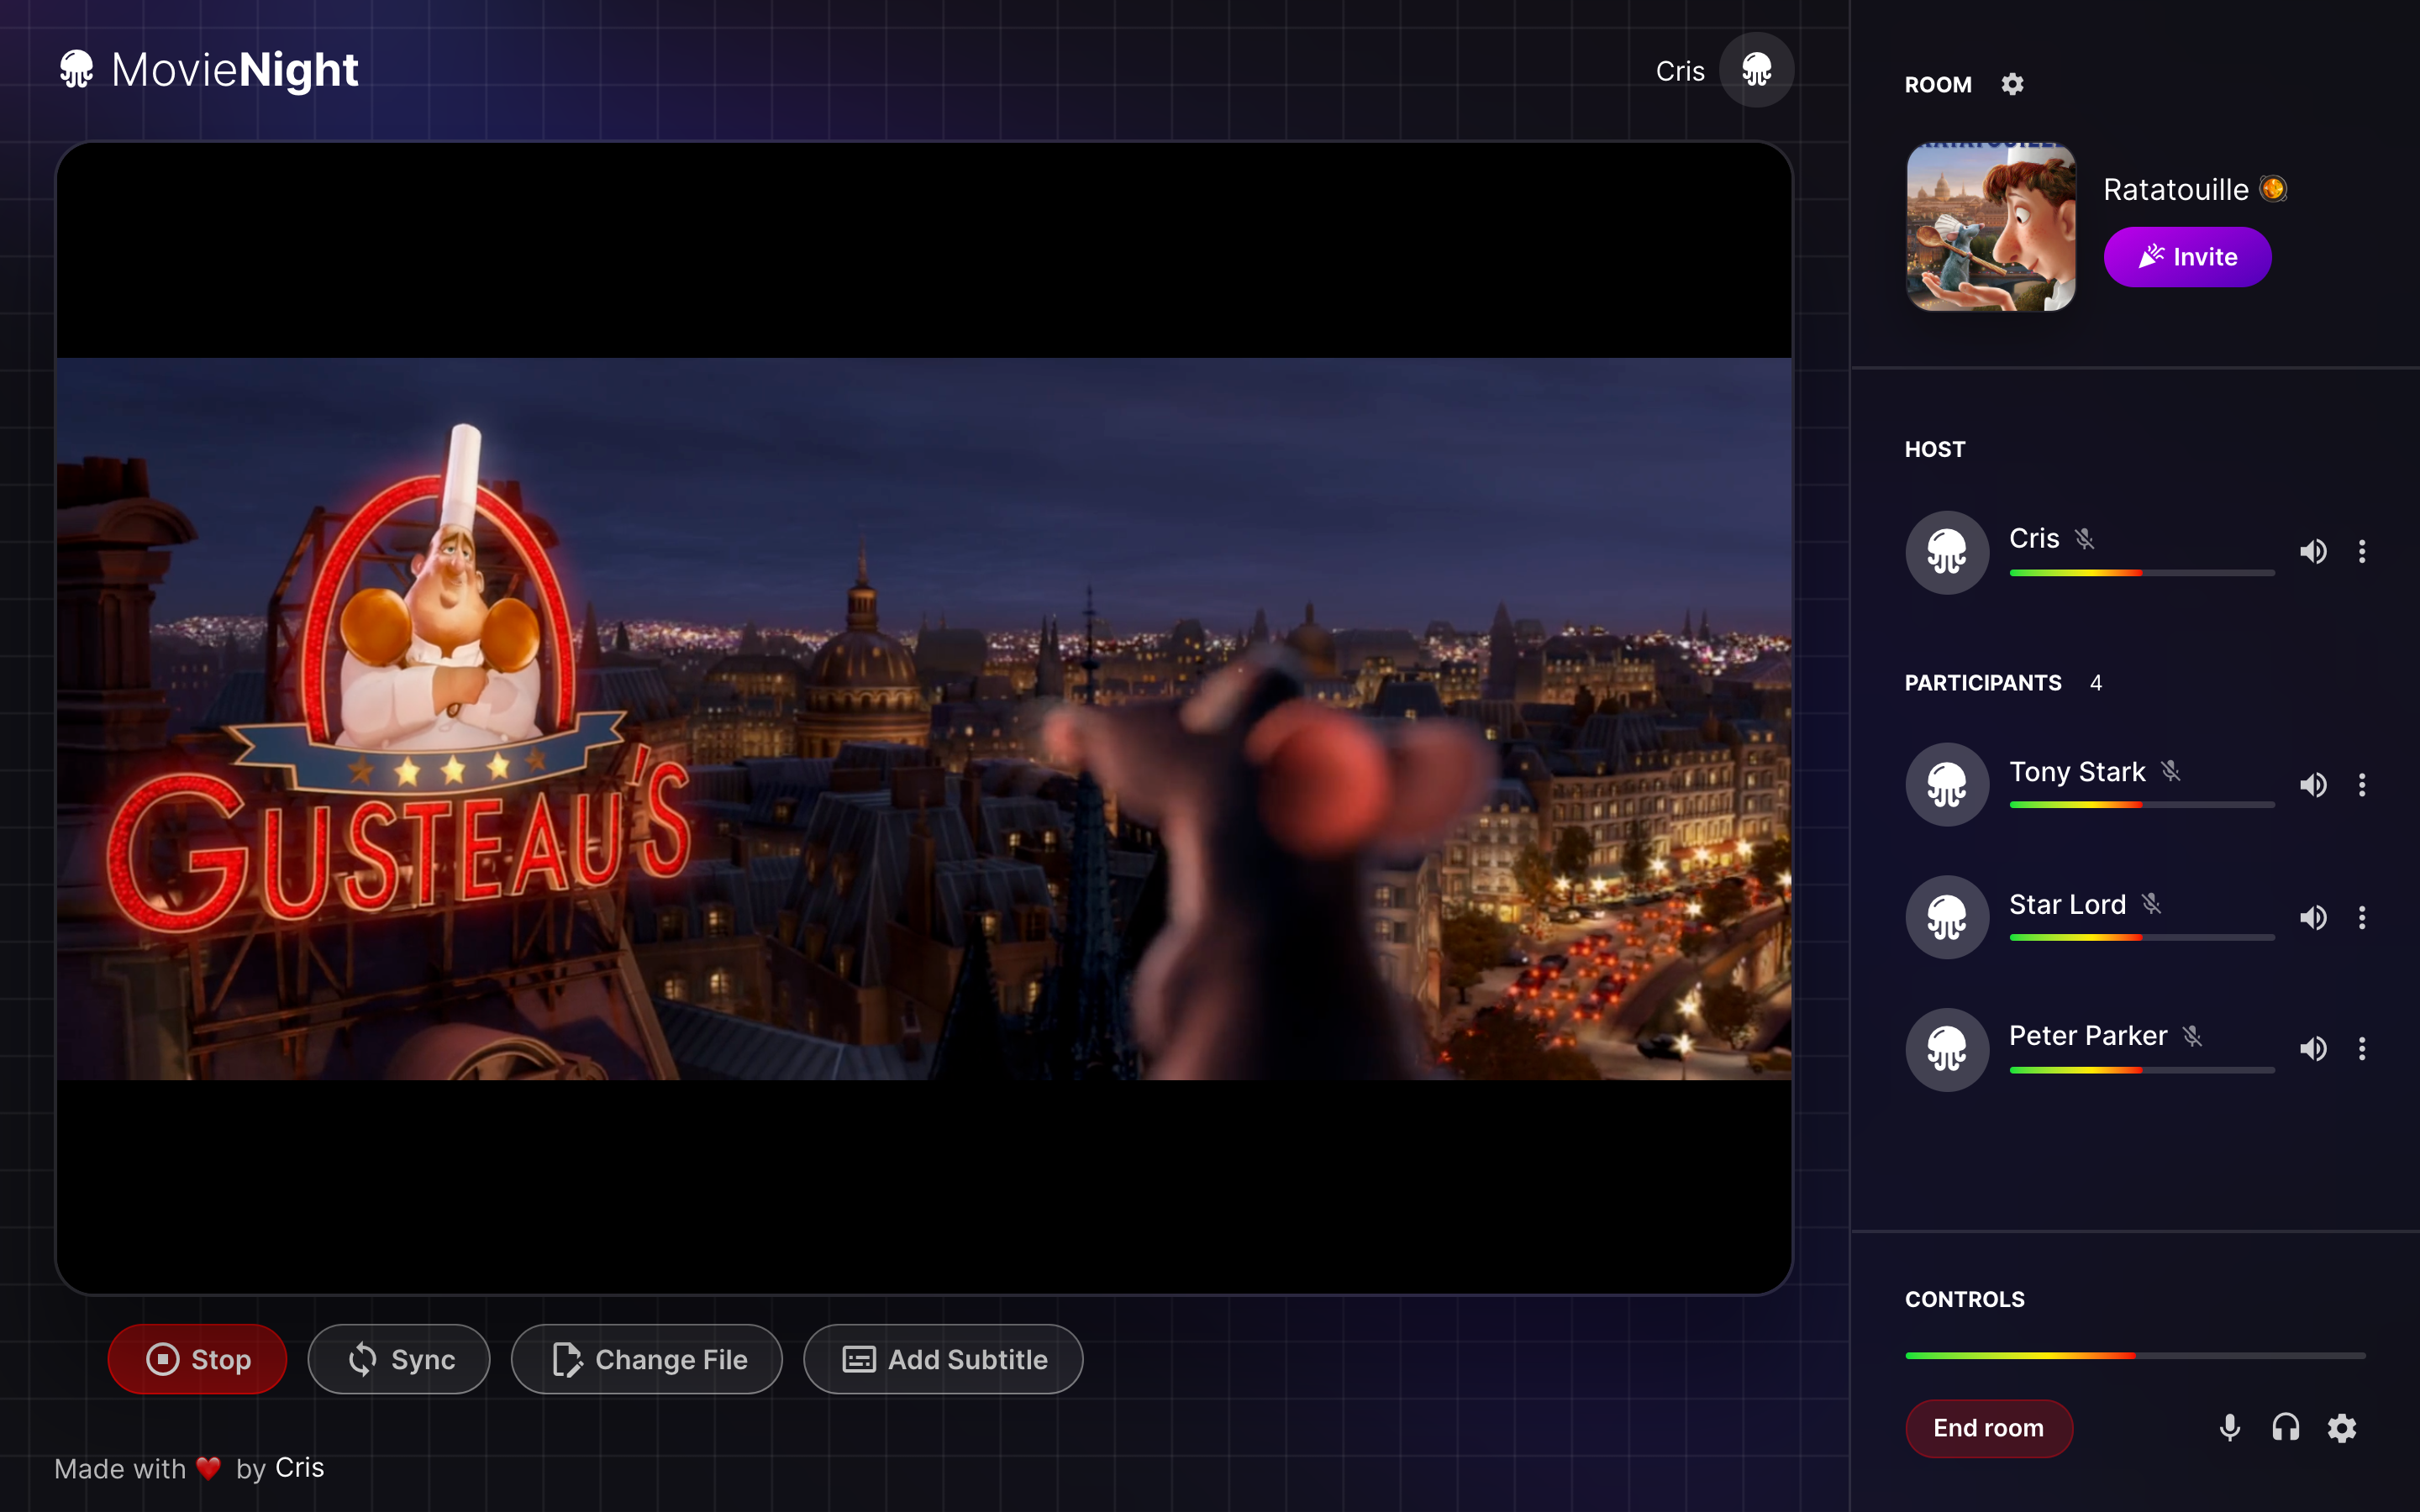Click the Change File button
The image size is (2420, 1512).
(647, 1359)
